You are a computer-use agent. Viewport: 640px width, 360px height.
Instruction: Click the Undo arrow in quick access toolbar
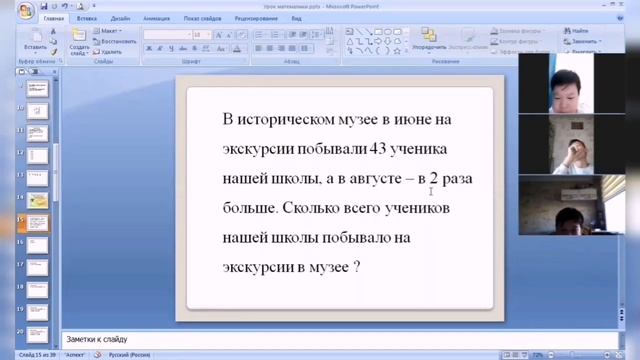pyautogui.click(x=64, y=6)
